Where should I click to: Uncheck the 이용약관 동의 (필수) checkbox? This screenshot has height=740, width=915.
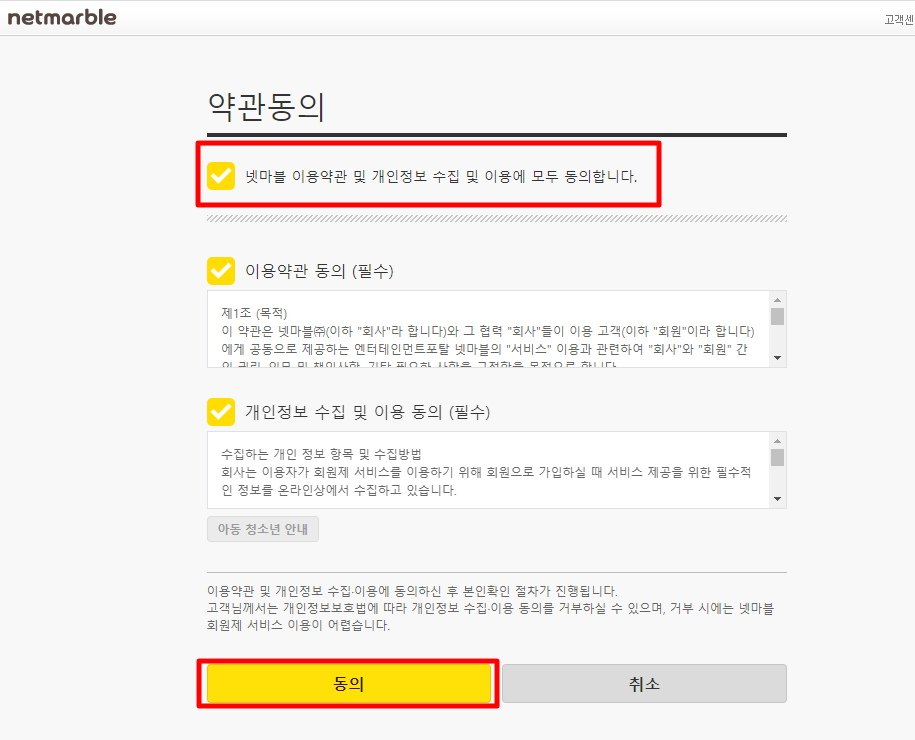pyautogui.click(x=221, y=271)
